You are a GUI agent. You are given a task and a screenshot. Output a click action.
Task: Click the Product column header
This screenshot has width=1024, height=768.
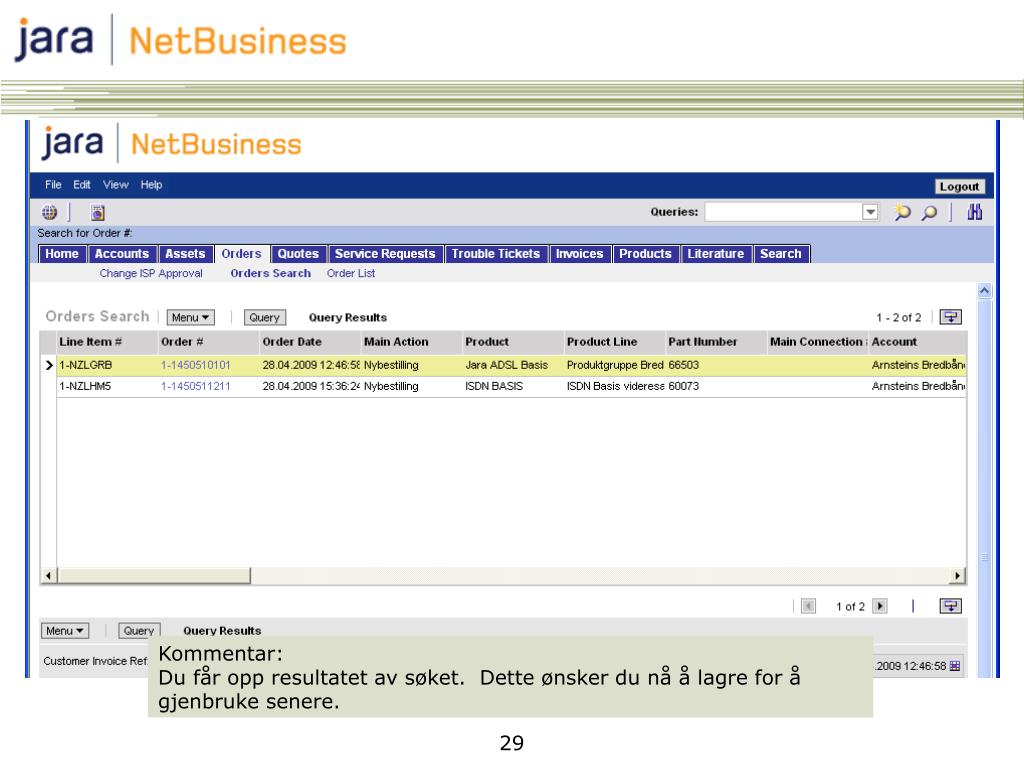click(487, 342)
